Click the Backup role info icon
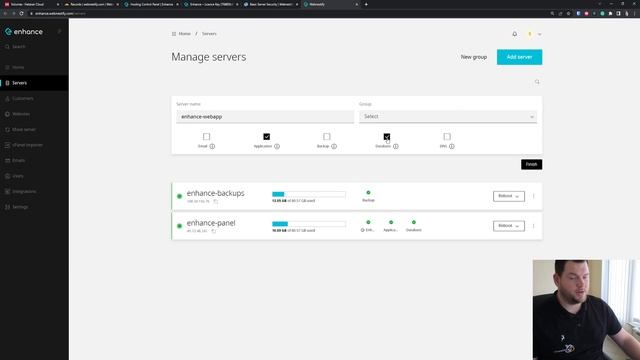This screenshot has width=640, height=360. (334, 146)
